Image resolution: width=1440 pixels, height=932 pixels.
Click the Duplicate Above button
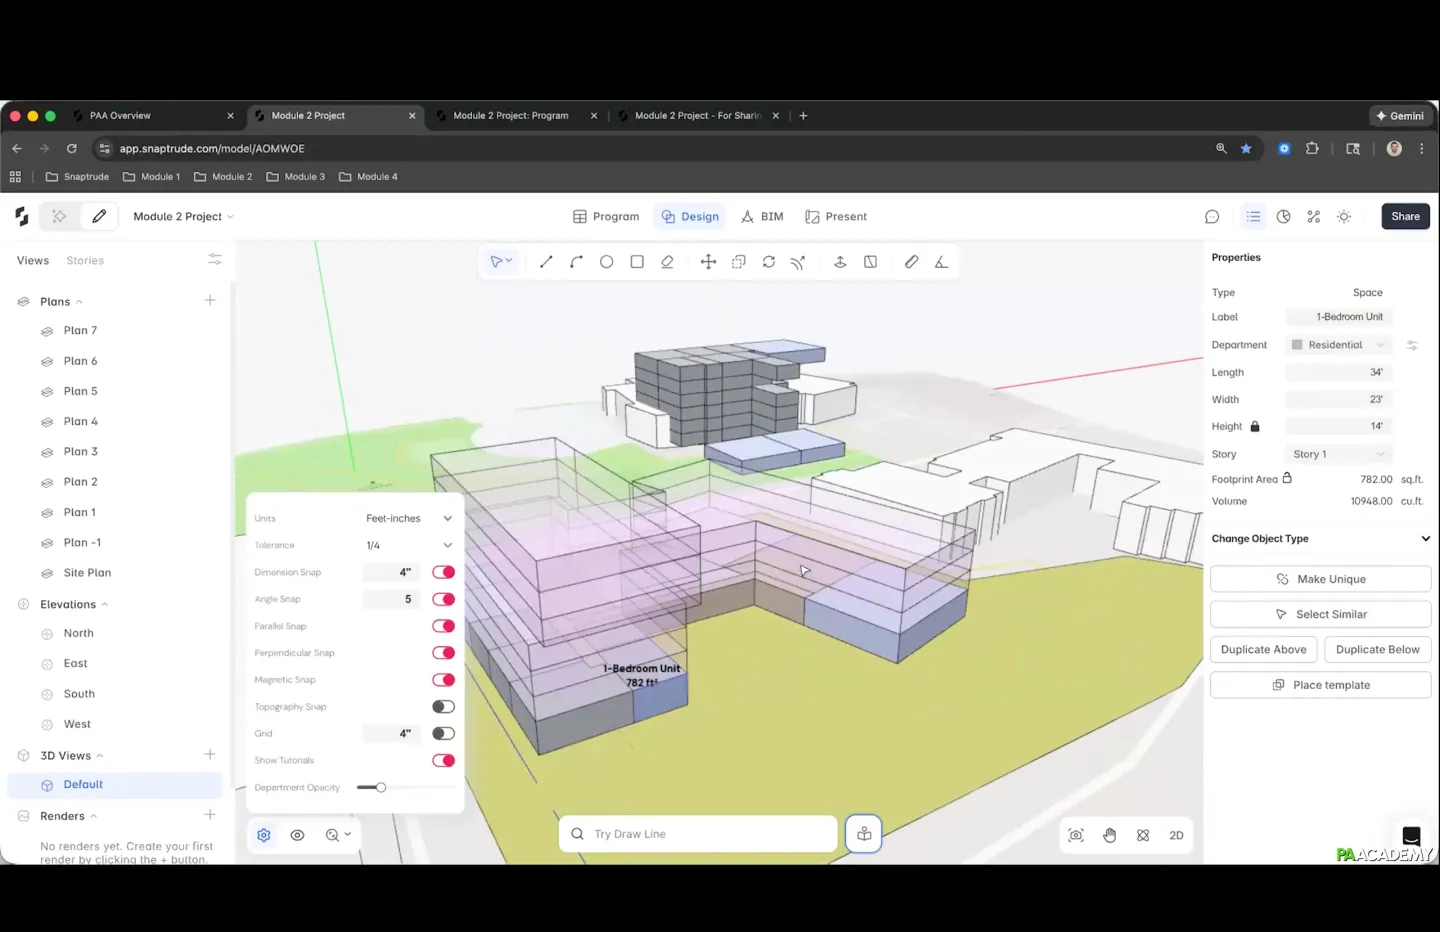point(1263,649)
